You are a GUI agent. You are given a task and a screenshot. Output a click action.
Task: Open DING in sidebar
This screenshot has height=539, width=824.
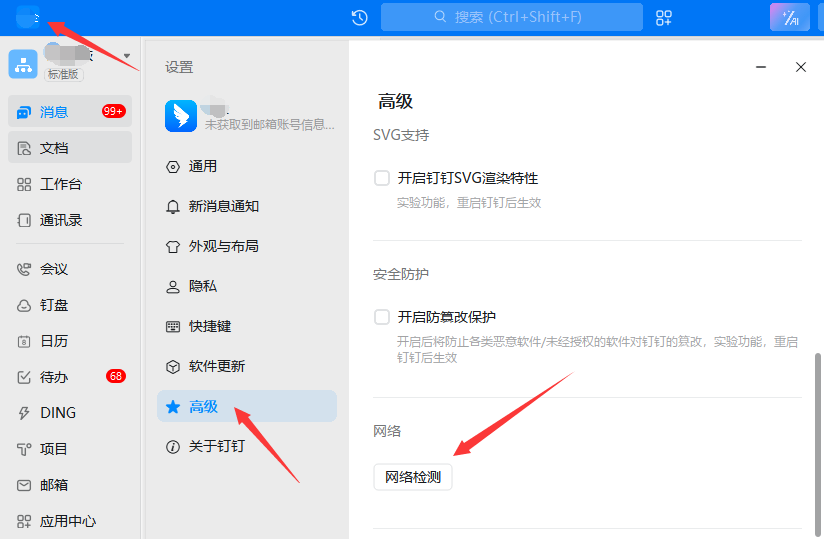(x=70, y=413)
